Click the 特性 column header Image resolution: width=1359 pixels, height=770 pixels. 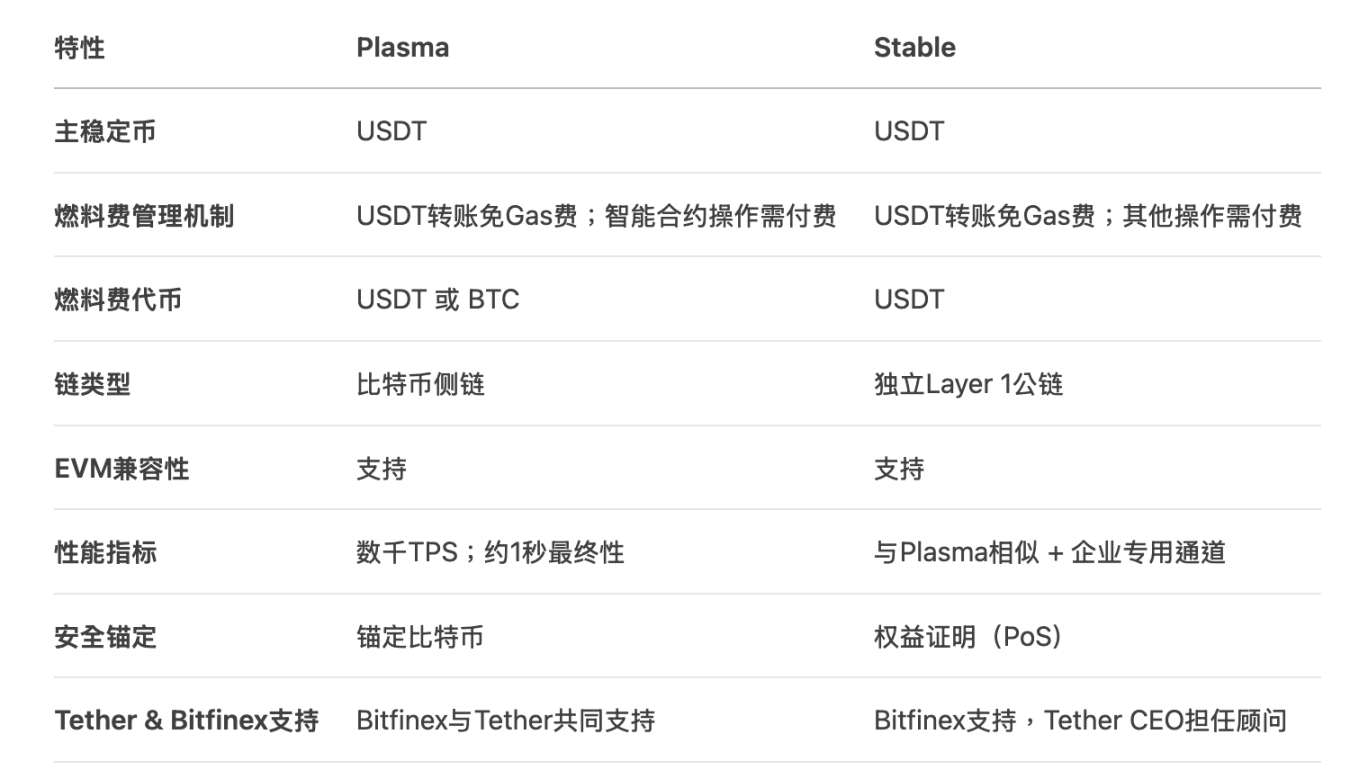click(79, 47)
